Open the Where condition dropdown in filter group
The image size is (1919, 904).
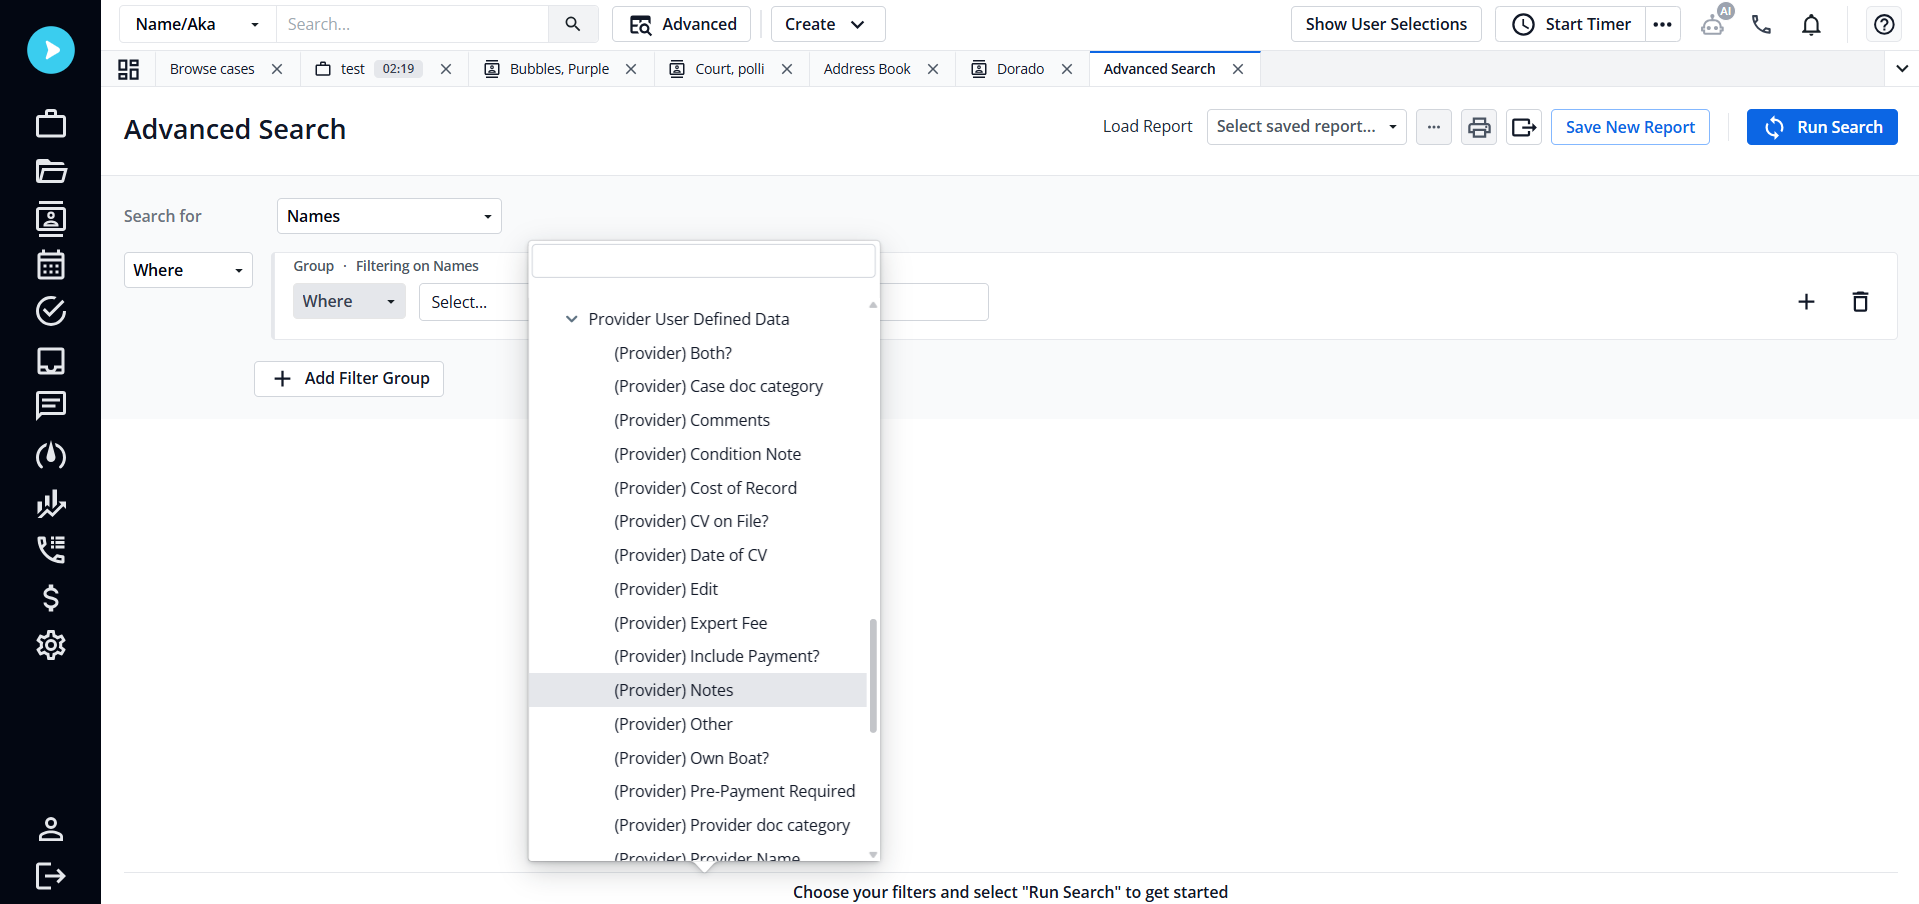click(x=348, y=301)
